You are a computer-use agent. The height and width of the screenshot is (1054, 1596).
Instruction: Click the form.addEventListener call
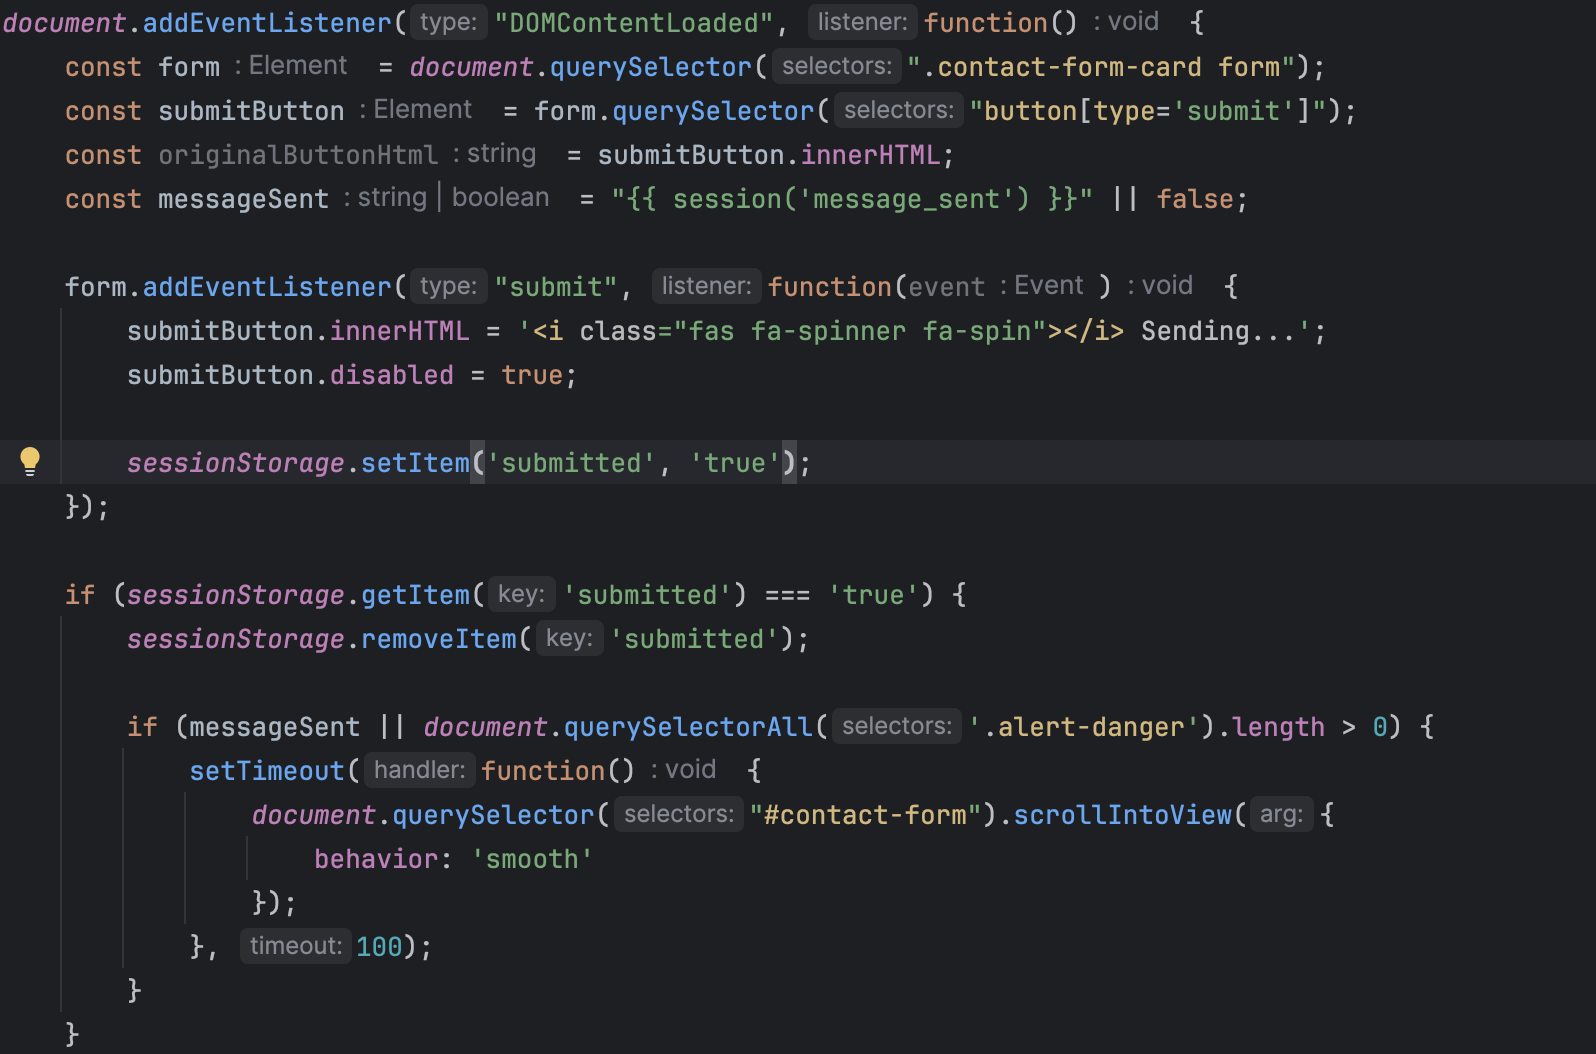[x=228, y=287]
